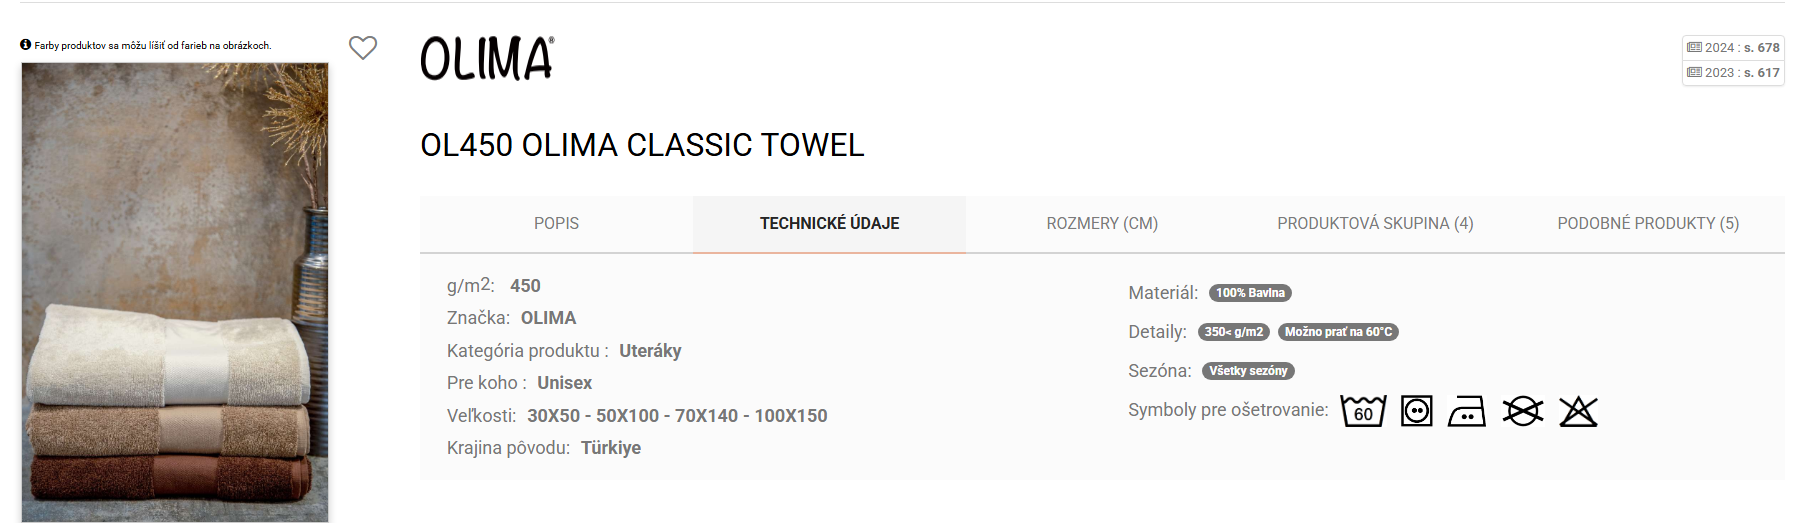
Task: Click the Možno prať na 60°C tag
Action: (1338, 332)
